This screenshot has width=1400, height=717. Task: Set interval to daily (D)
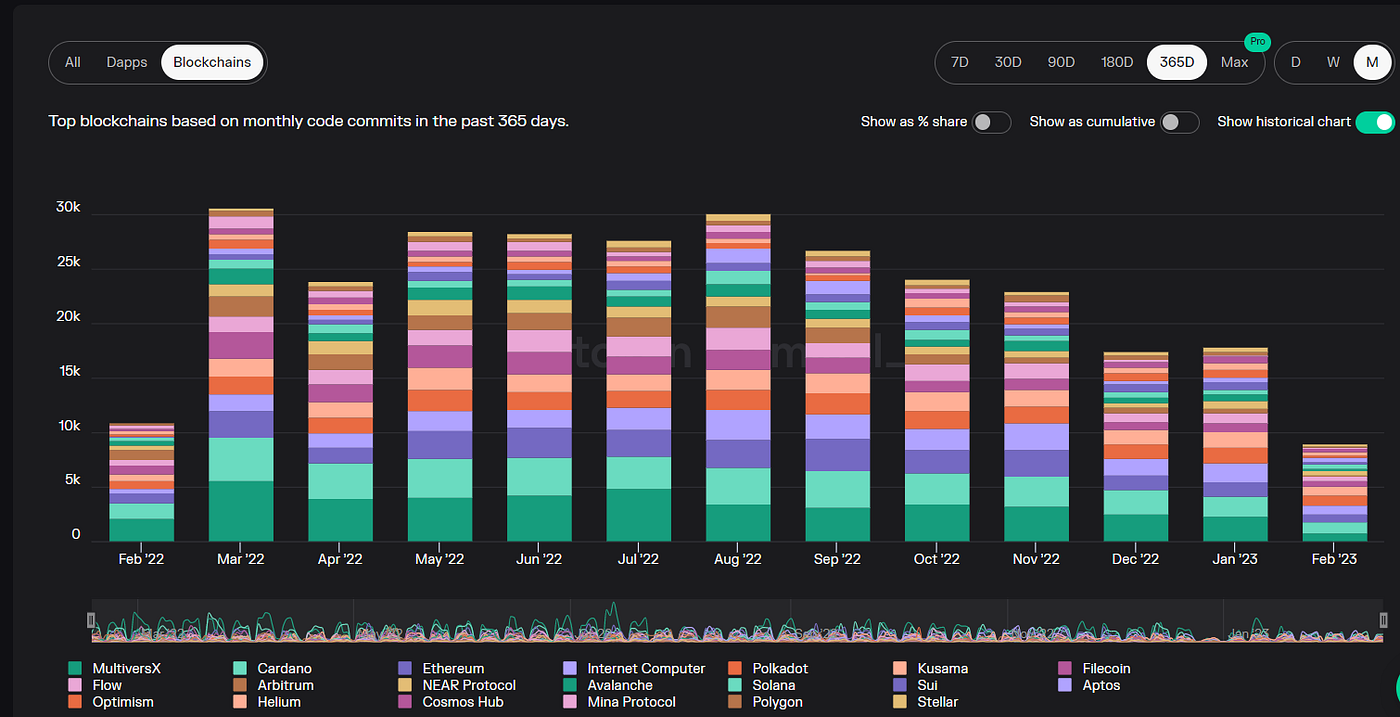[x=1295, y=62]
